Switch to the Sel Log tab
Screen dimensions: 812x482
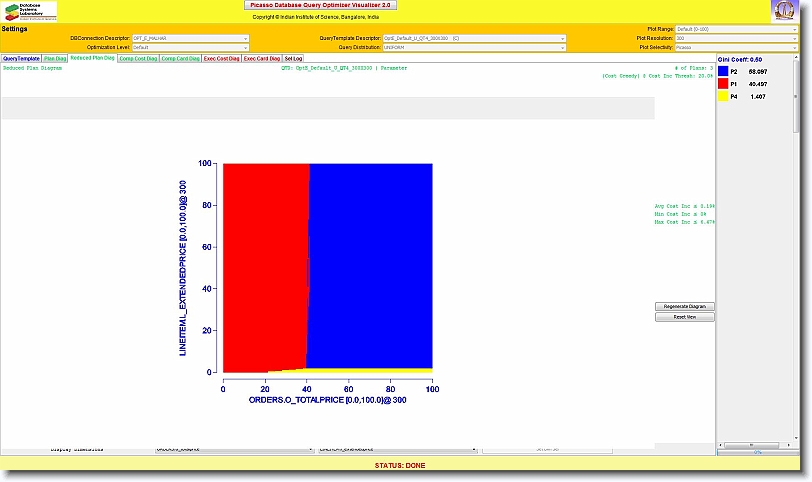(x=293, y=59)
